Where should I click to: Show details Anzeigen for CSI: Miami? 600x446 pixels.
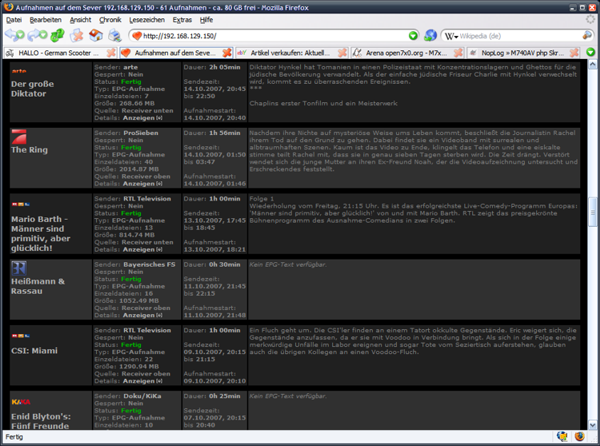tap(142, 381)
